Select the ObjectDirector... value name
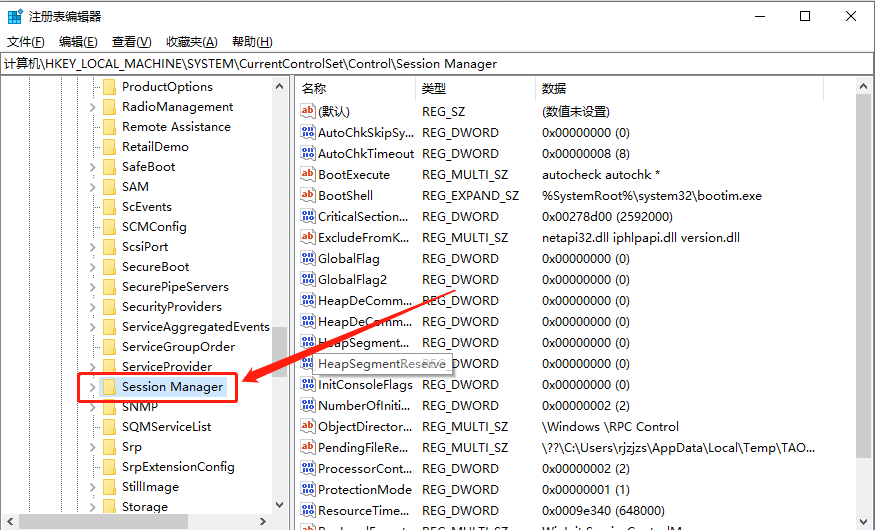The image size is (875, 530). 365,427
